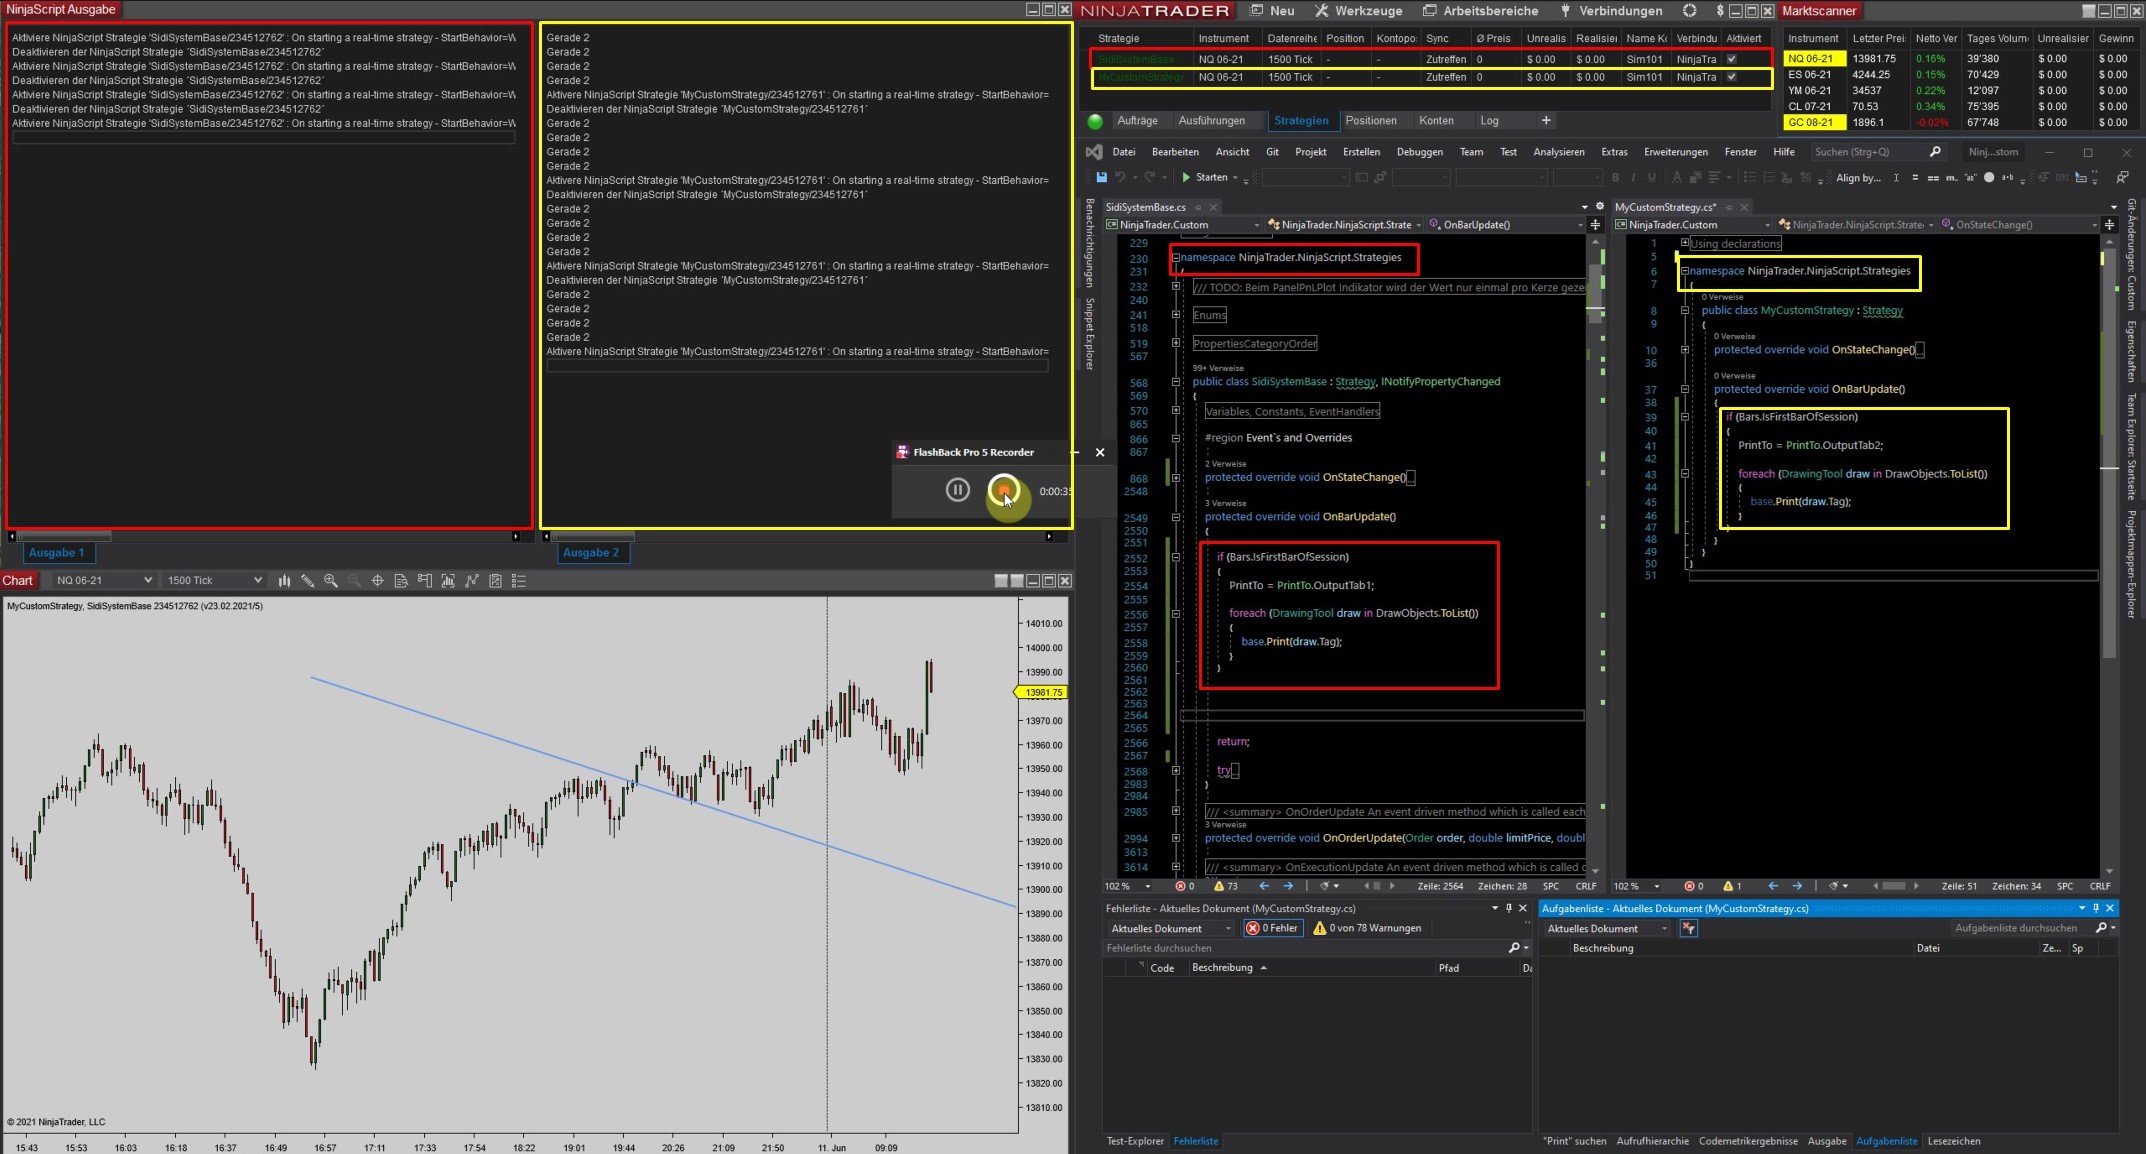Viewport: 2146px width, 1154px height.
Task: Uncheck Aktiviert for SidiSystemBase strategy
Action: (1732, 59)
